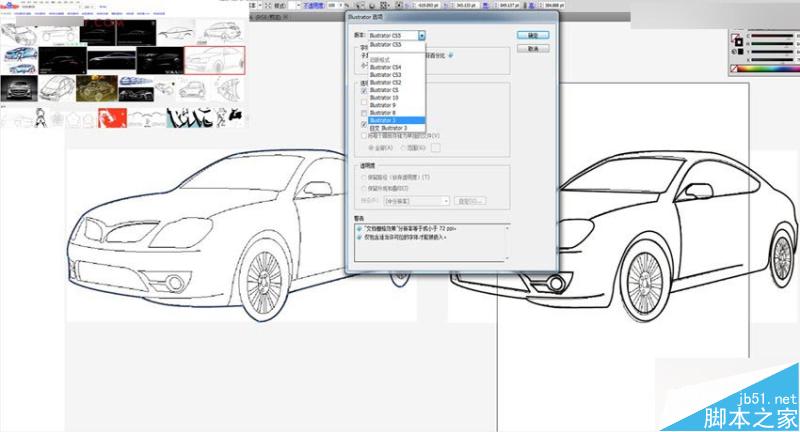Click the range input box beside 范围
Viewport: 800px width, 432px height.
coord(435,148)
